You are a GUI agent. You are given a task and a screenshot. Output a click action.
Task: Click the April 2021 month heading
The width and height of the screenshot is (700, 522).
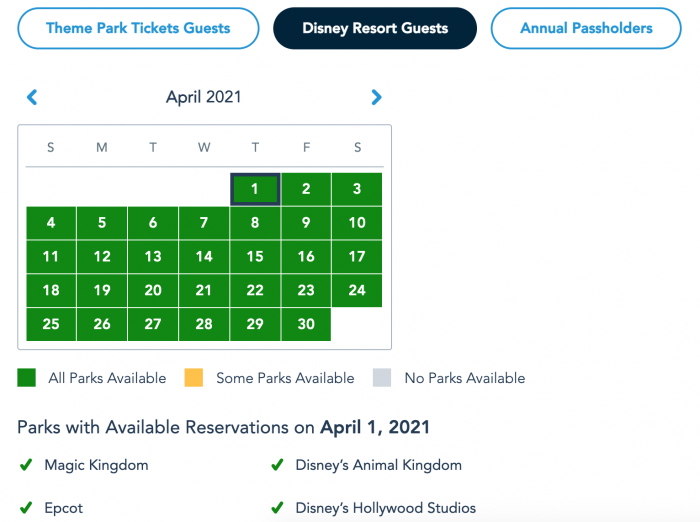(204, 97)
